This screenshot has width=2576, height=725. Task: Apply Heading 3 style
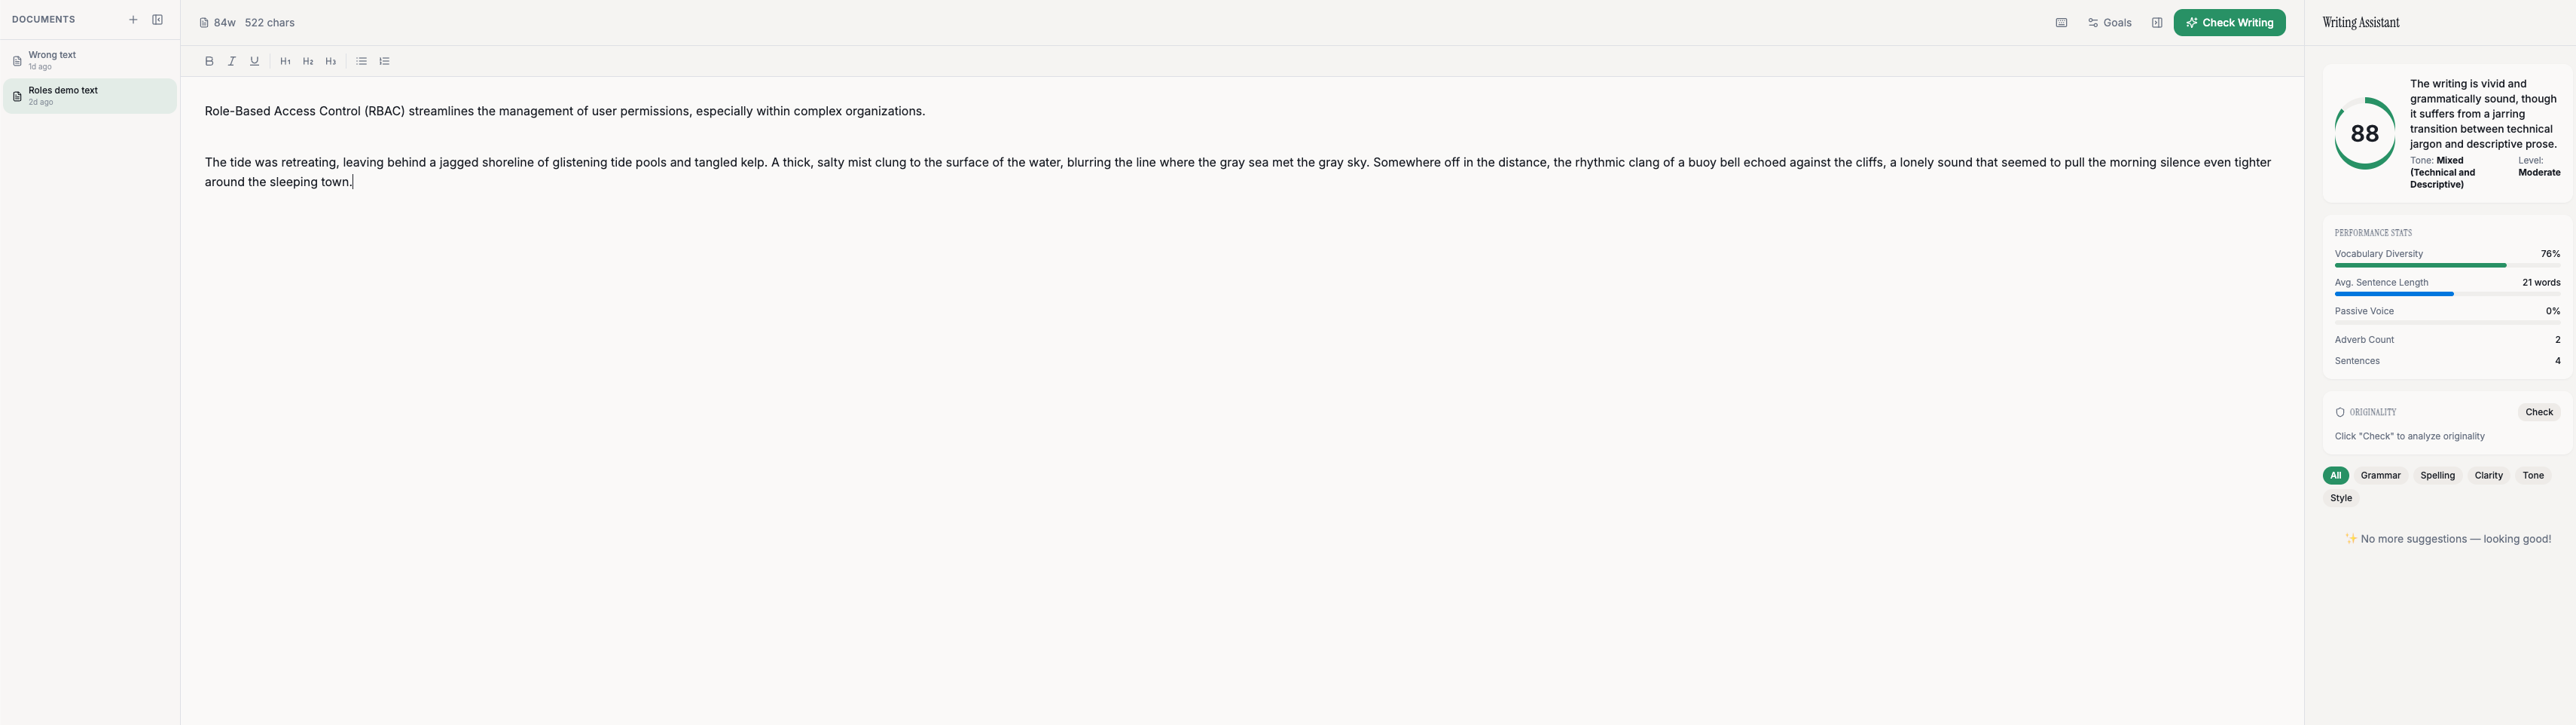[331, 61]
